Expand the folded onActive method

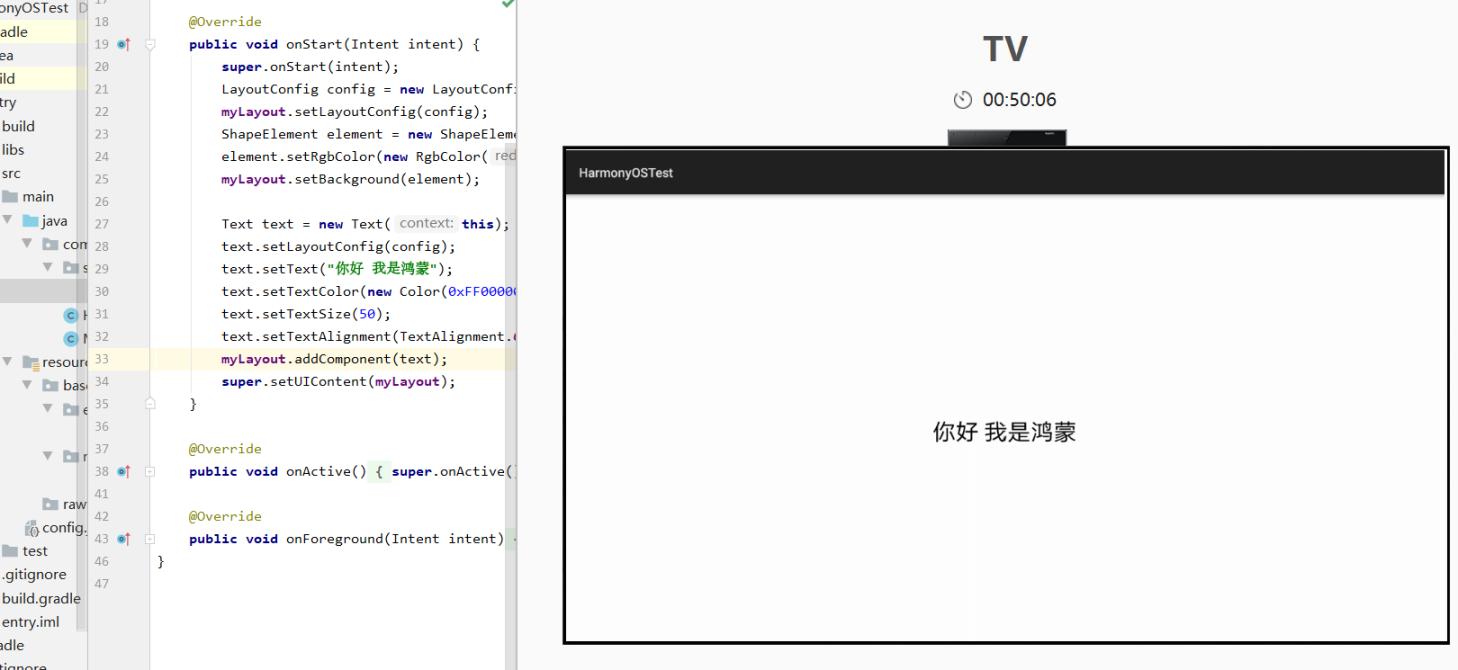point(151,472)
